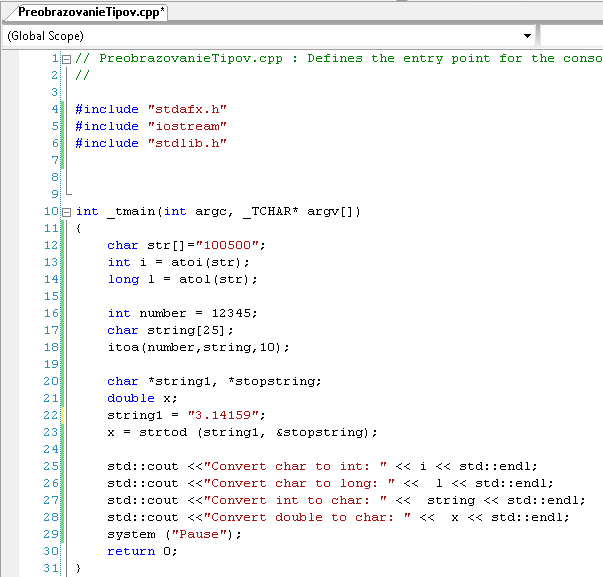603x577 pixels.
Task: Click the string1 = "3.14159" assignment
Action: (187, 415)
